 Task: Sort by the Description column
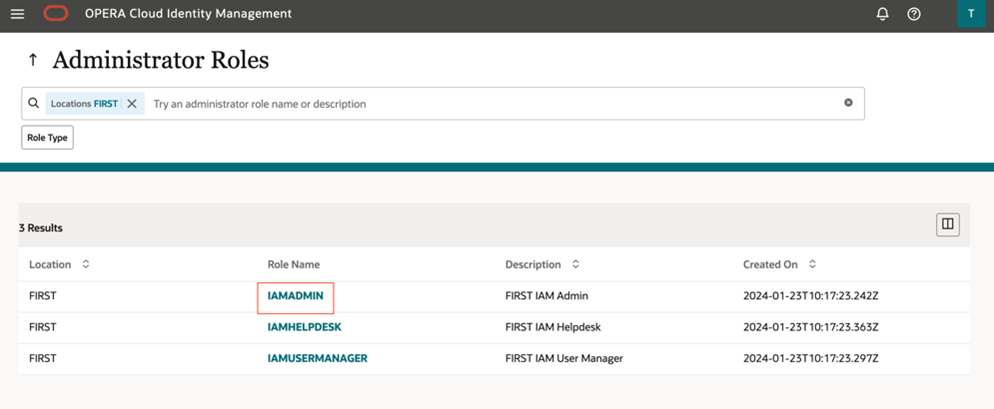pyautogui.click(x=576, y=264)
